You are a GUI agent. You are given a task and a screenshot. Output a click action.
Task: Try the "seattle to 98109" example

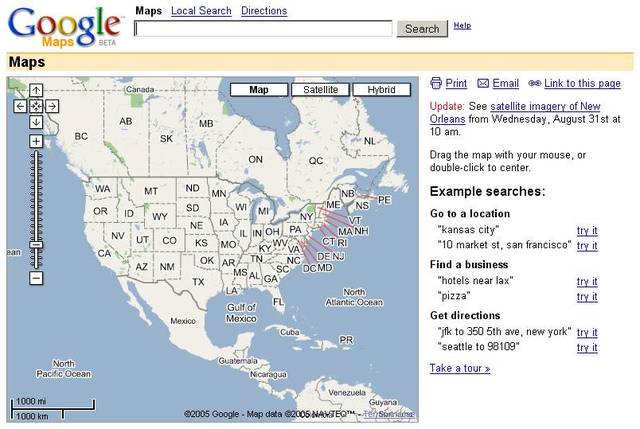tap(587, 348)
